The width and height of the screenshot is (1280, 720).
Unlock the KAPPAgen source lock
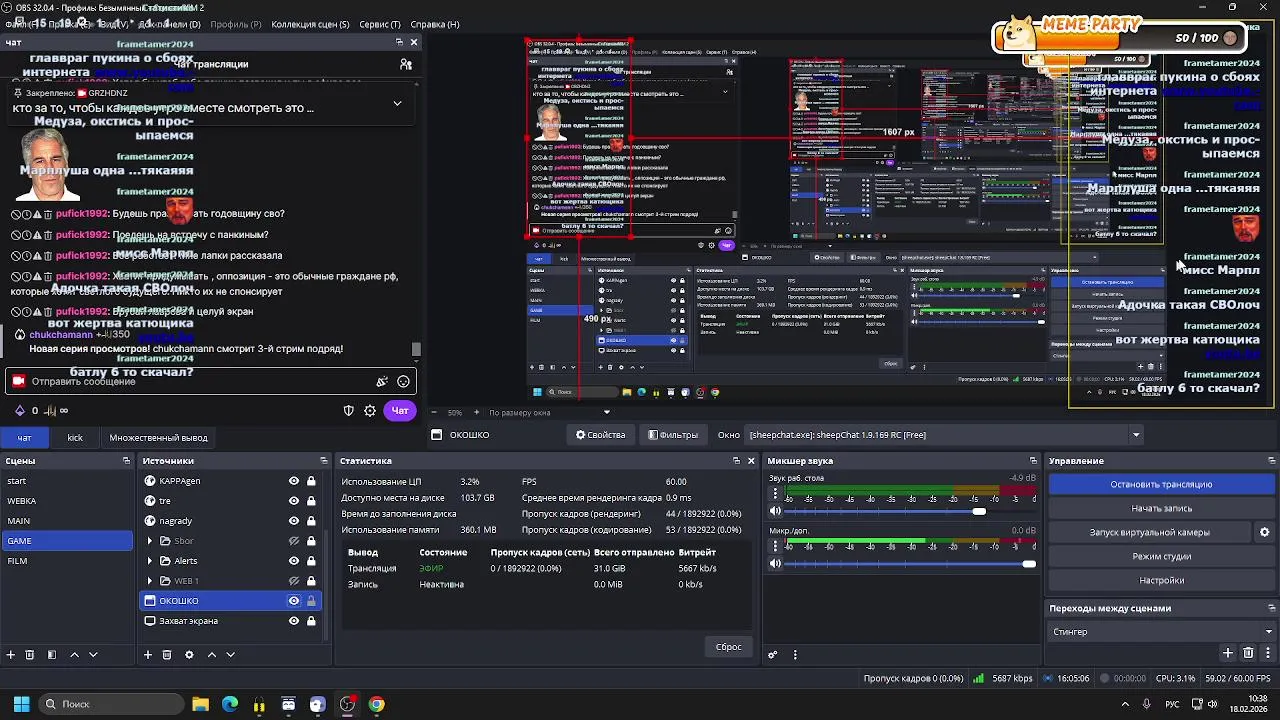click(311, 481)
